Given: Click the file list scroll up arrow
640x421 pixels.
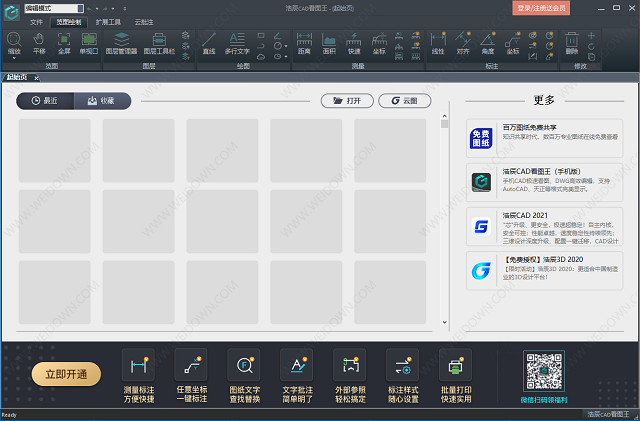Looking at the screenshot, I should [x=444, y=116].
